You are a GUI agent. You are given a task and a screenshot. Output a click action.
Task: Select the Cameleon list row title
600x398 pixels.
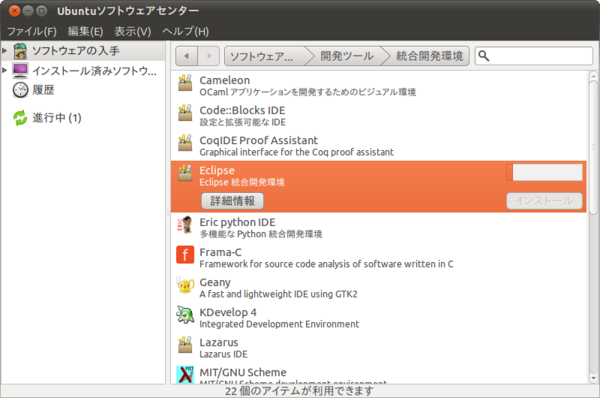coord(225,80)
